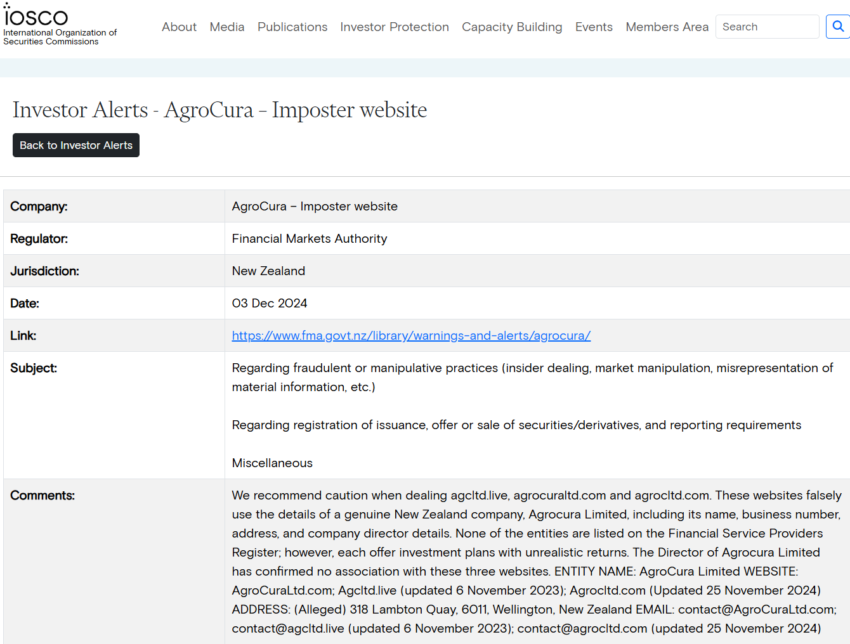Select the Regulator label cell
The height and width of the screenshot is (644, 850).
[x=114, y=239]
